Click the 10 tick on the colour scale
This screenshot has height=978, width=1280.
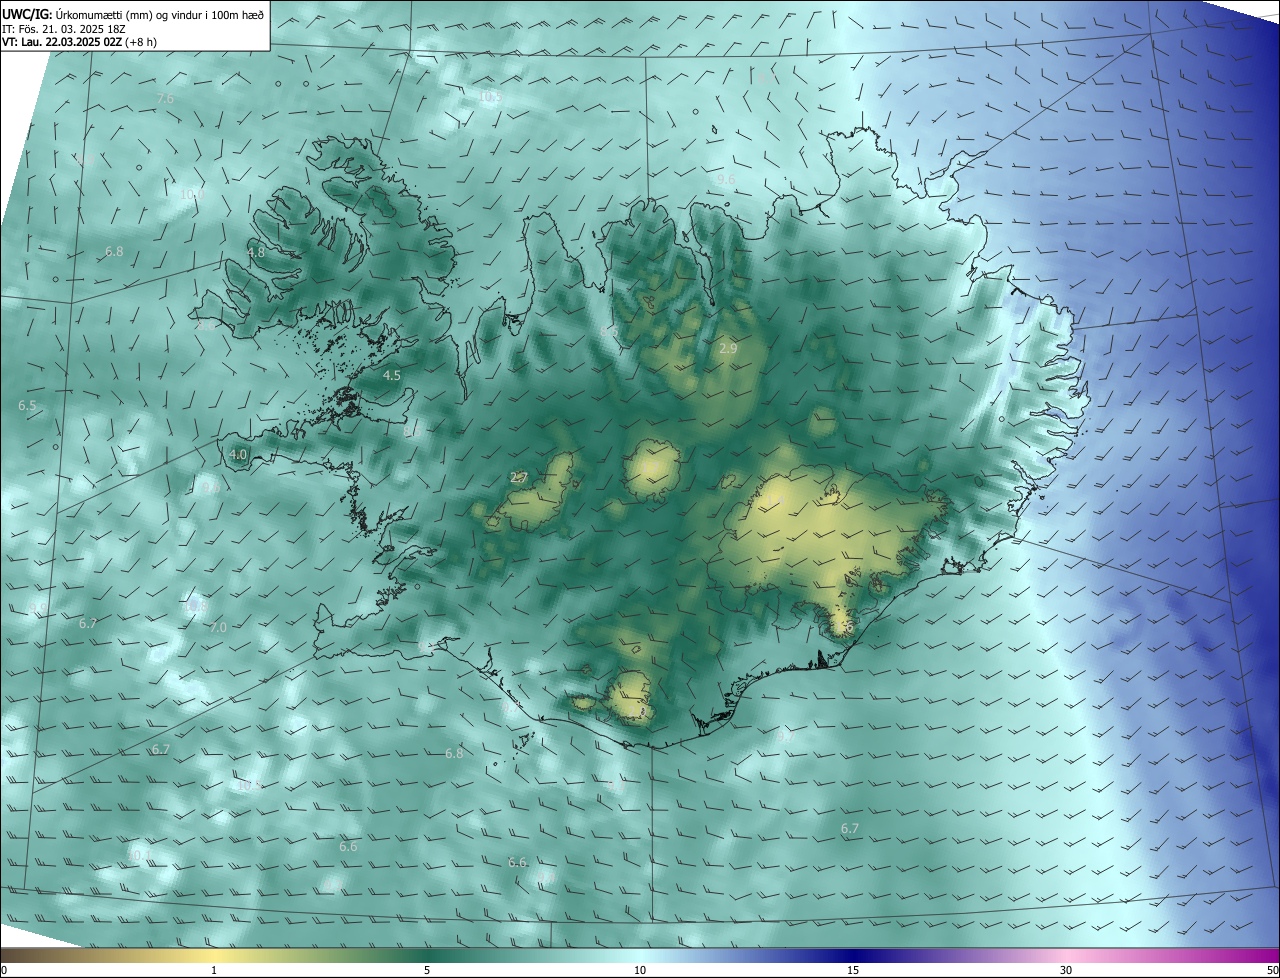coord(640,970)
